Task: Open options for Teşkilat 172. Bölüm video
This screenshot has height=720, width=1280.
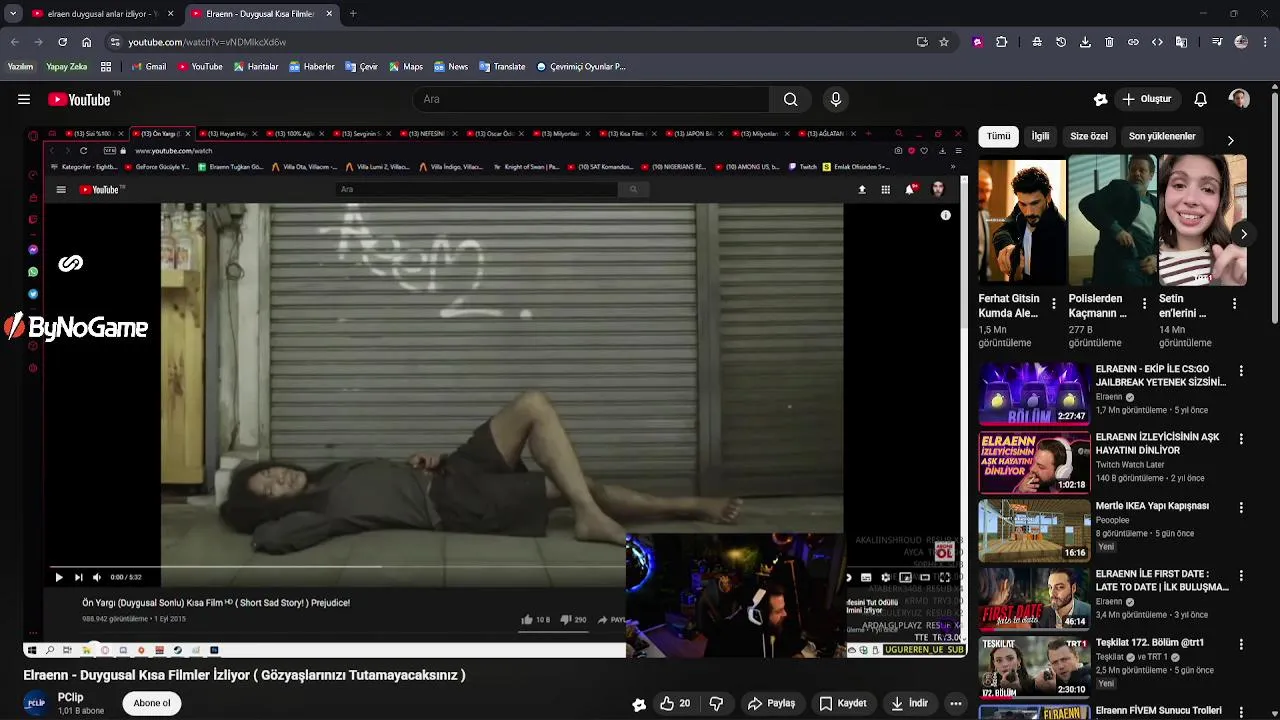Action: [1241, 645]
